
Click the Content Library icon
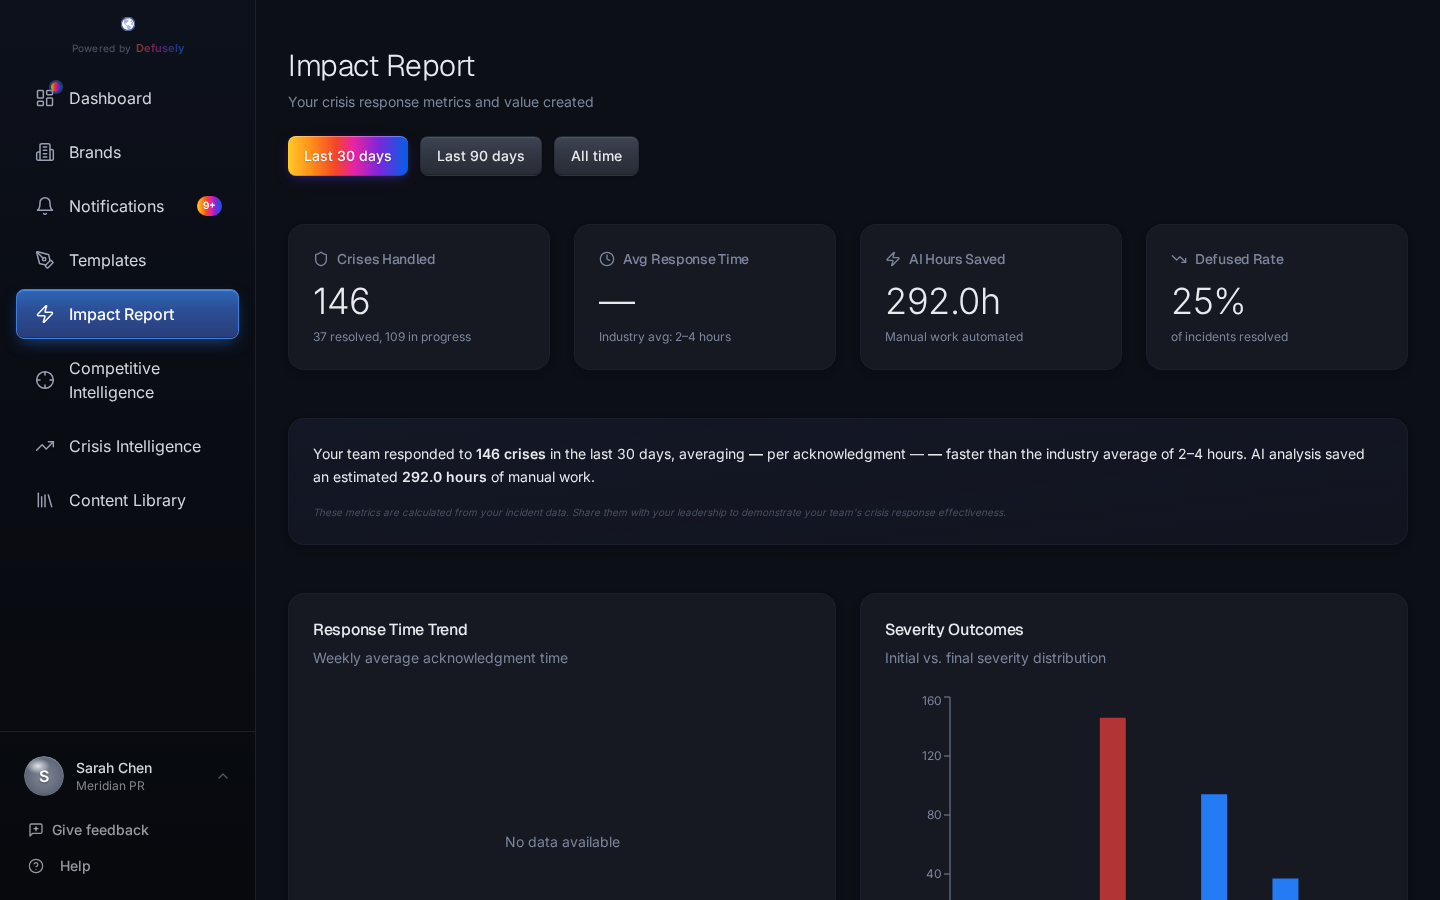45,500
